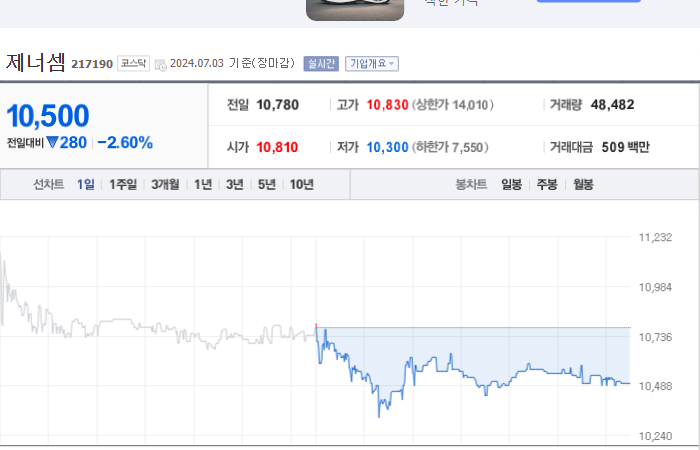Click the blue down-triangle next to 280
Image resolution: width=700 pixels, height=450 pixels.
(52, 143)
